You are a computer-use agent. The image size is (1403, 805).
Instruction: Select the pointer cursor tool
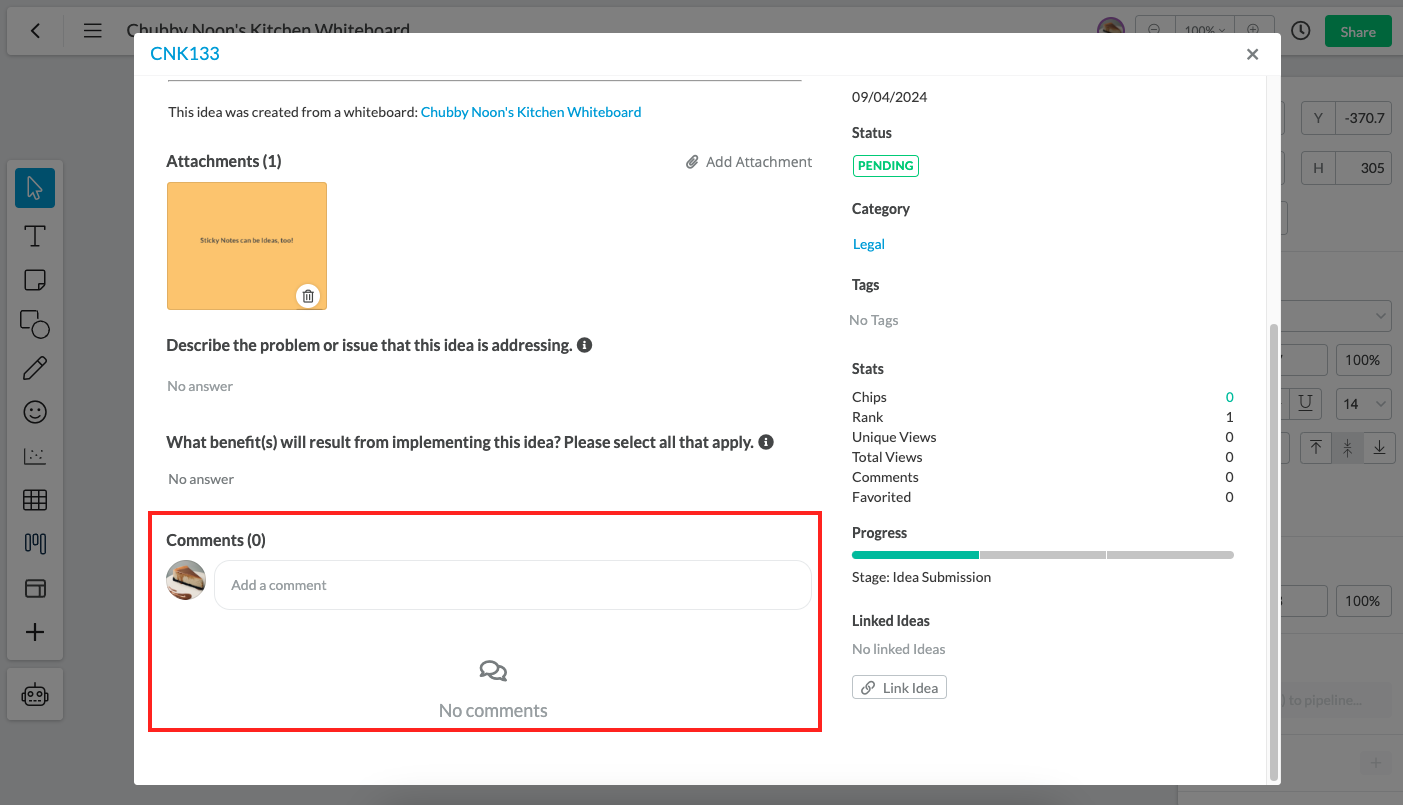(35, 188)
